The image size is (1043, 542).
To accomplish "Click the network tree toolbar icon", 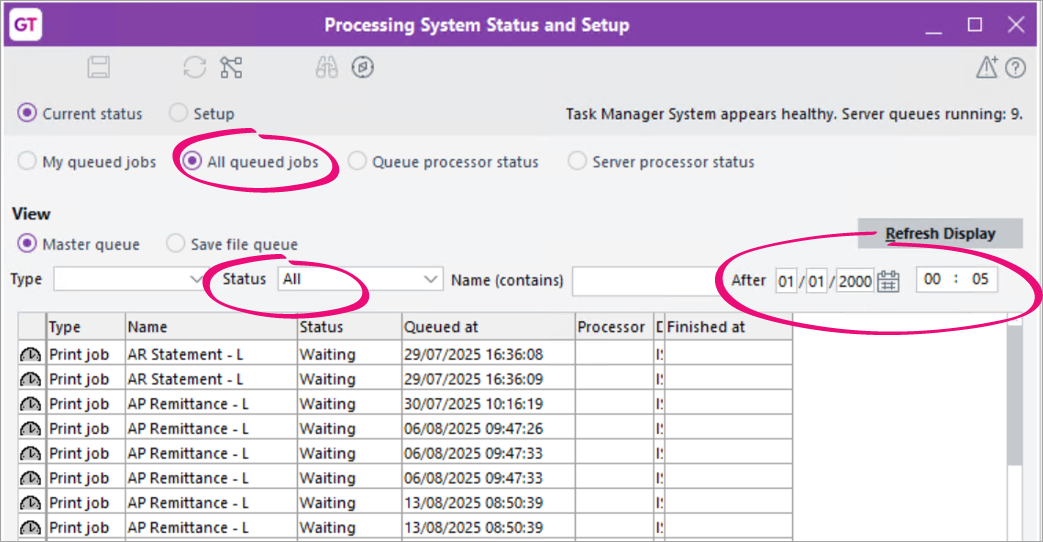I will point(231,67).
